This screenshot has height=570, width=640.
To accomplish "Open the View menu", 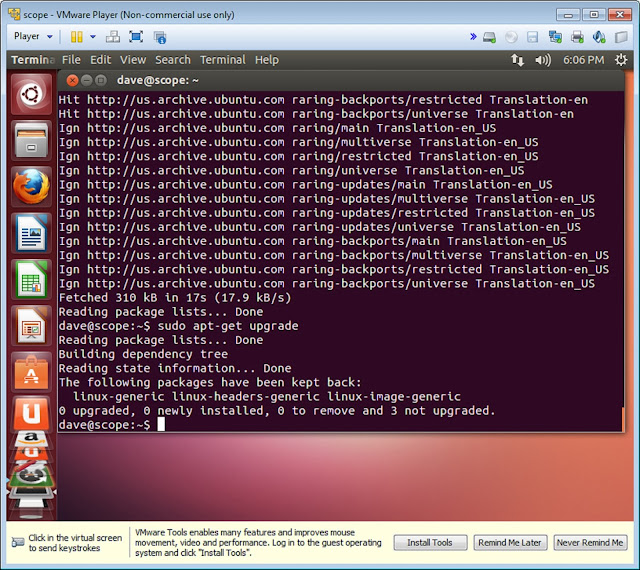I will [x=133, y=60].
